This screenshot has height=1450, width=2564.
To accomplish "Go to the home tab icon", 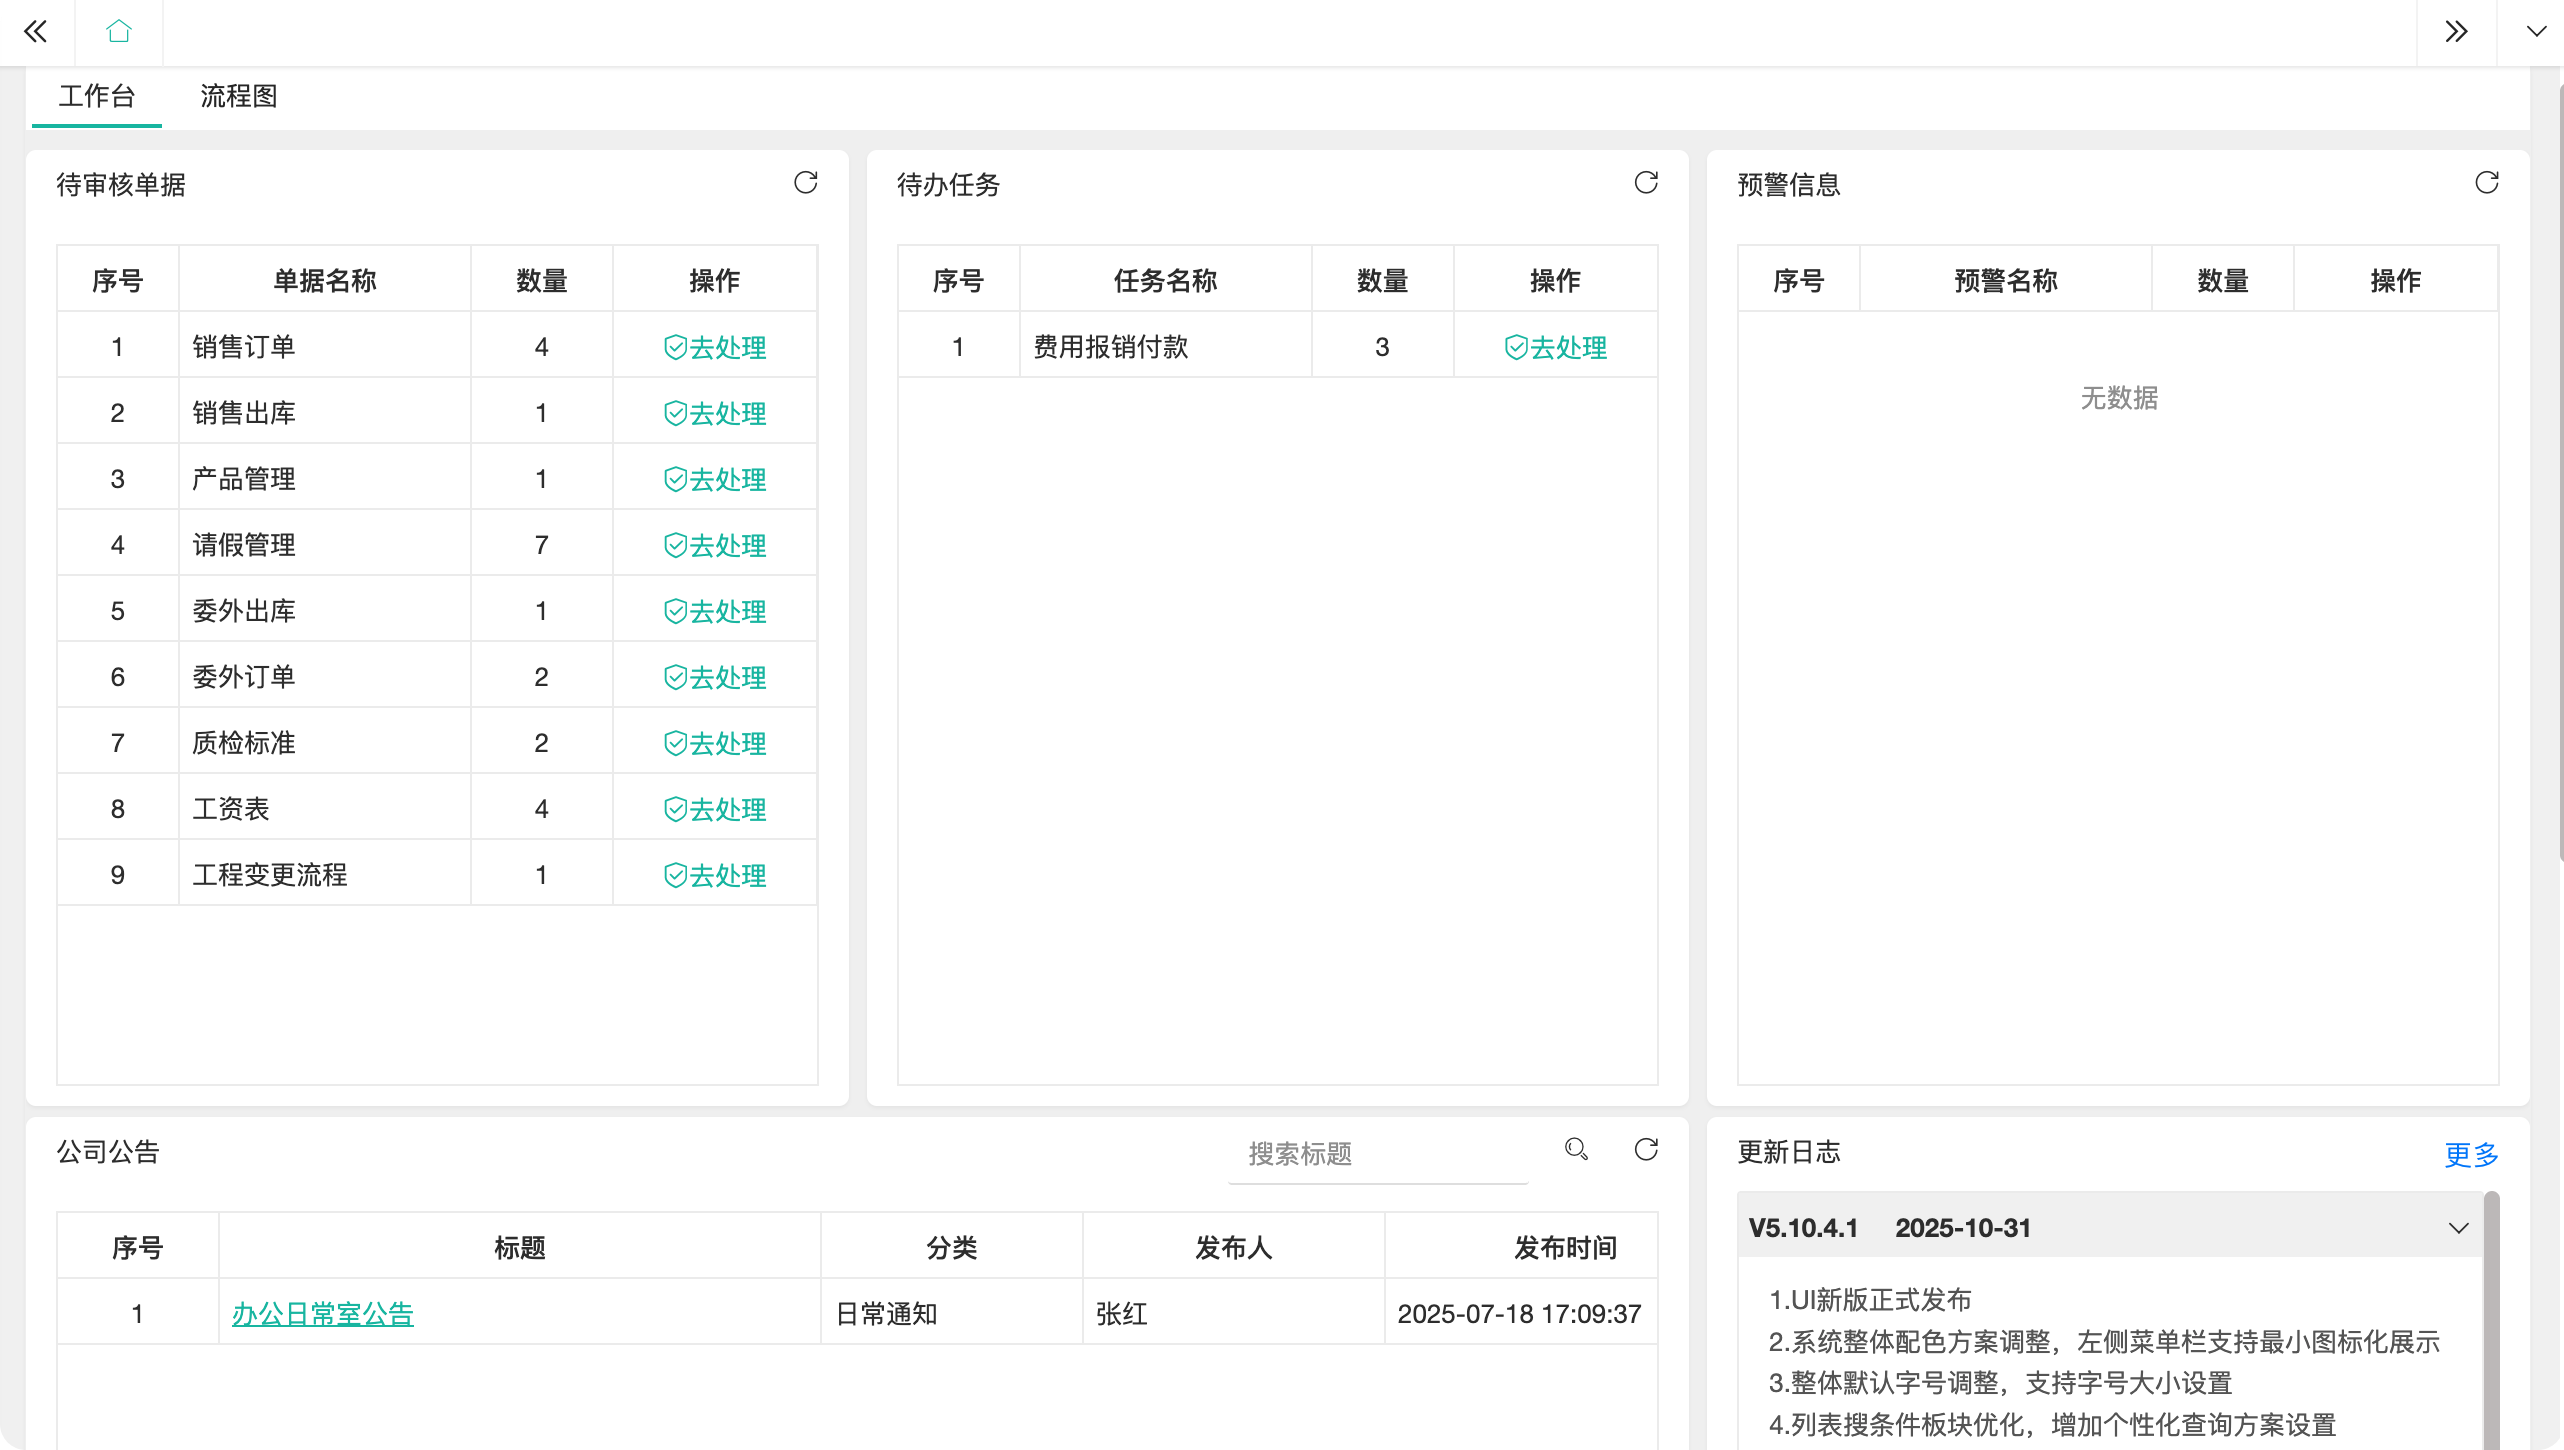I will [119, 32].
